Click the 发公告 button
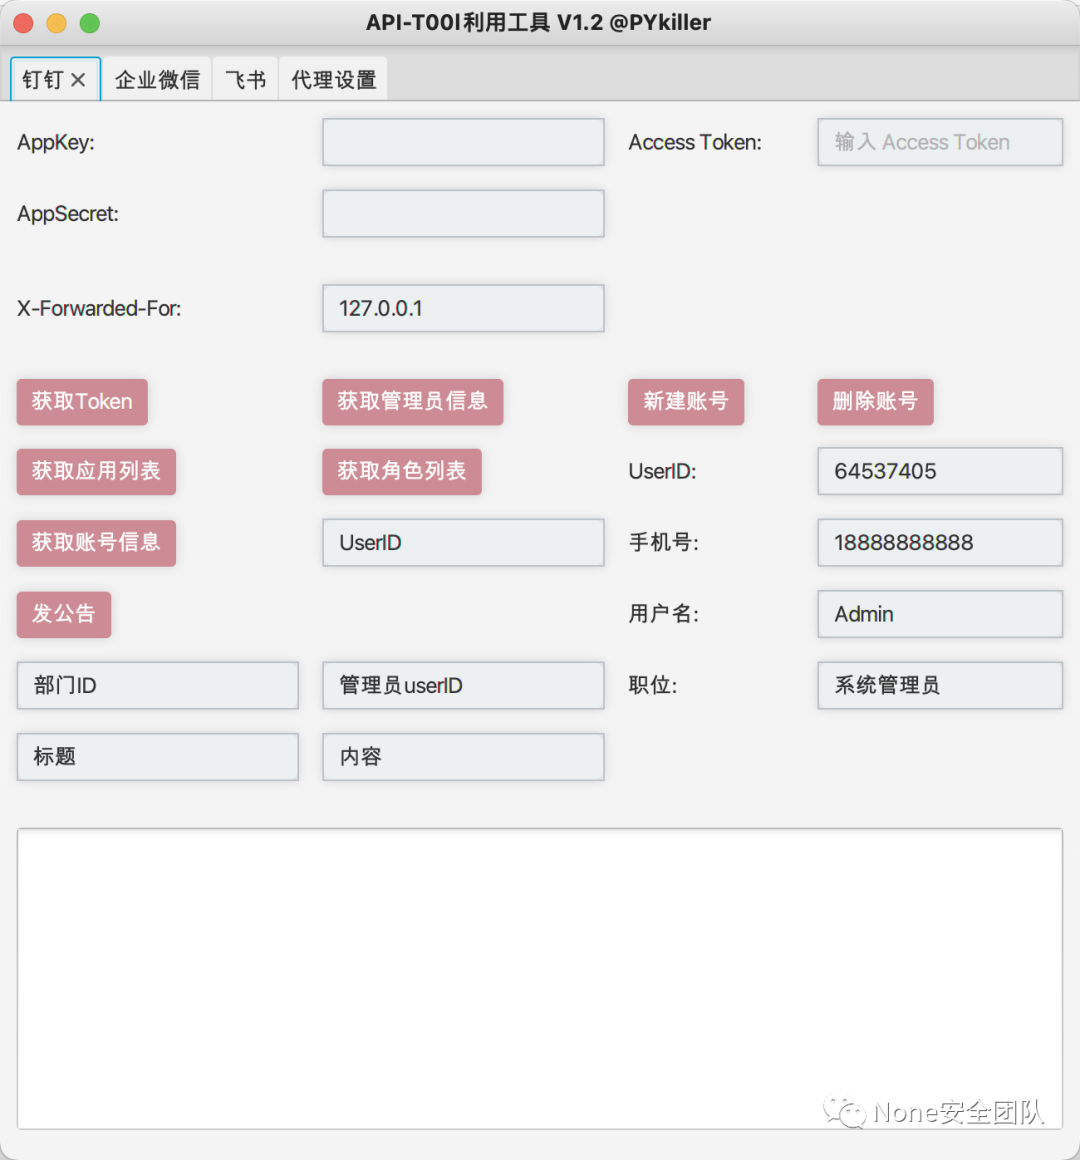1080x1160 pixels. click(64, 614)
